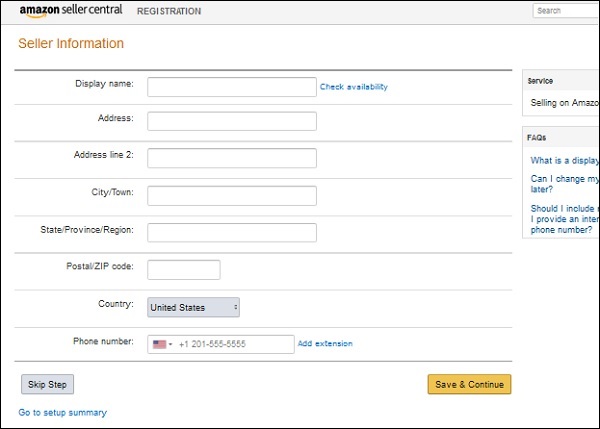Open the Go to setup summary link
This screenshot has height=429, width=600.
62,412
